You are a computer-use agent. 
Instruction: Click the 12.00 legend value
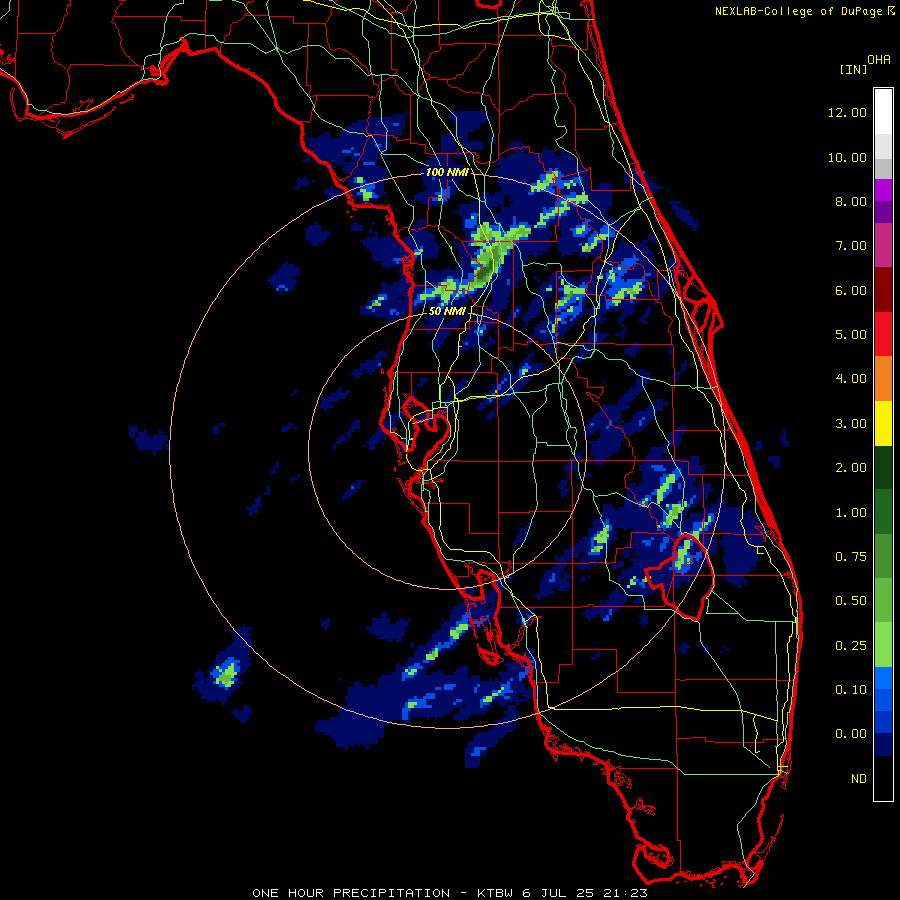(x=847, y=112)
